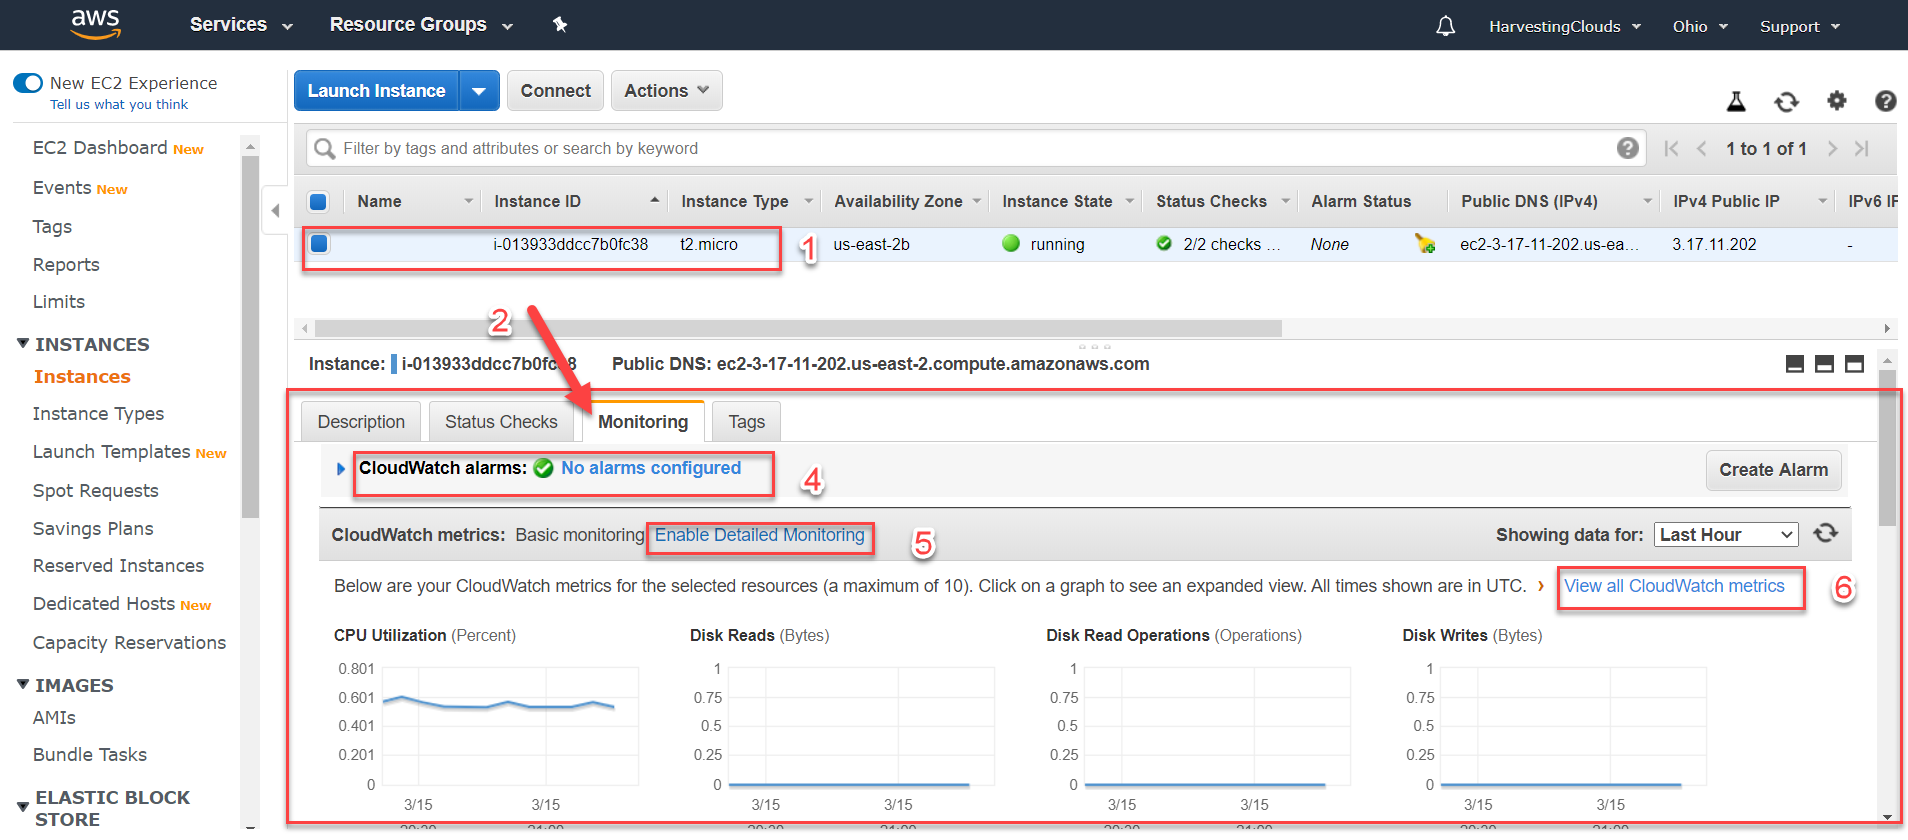Image resolution: width=1908 pixels, height=840 pixels.
Task: Open the Resource Groups menu
Action: [x=421, y=25]
